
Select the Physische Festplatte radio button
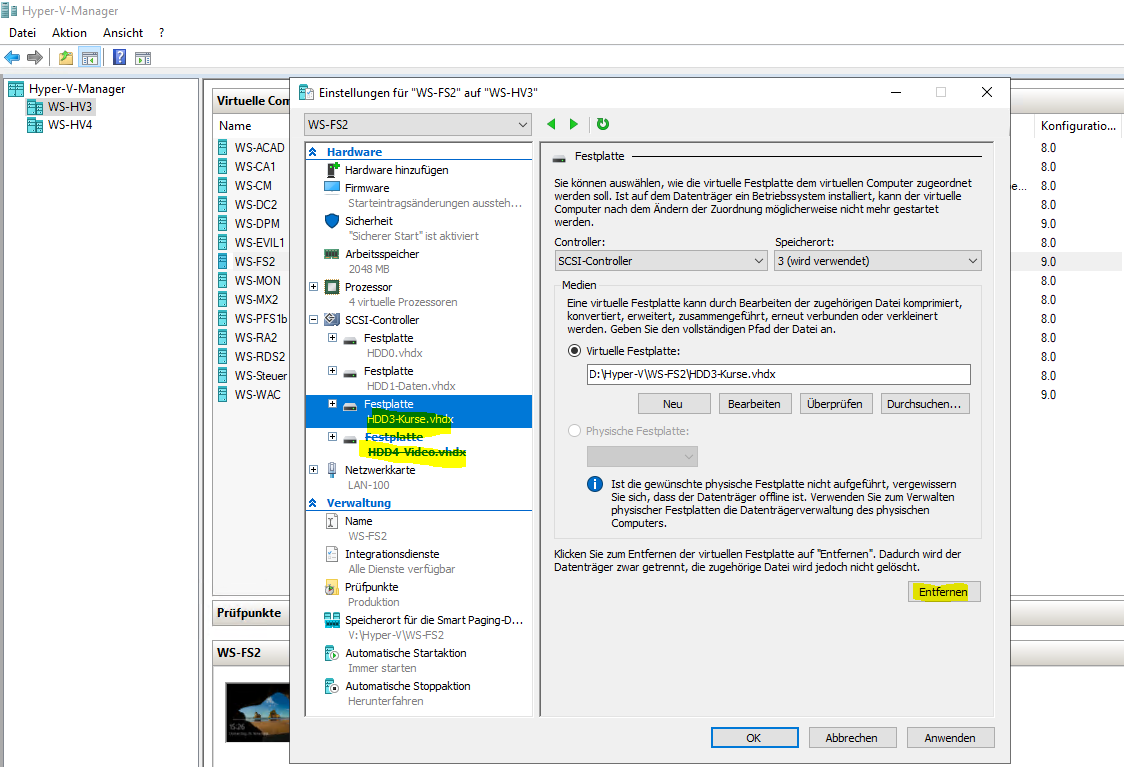pyautogui.click(x=574, y=431)
